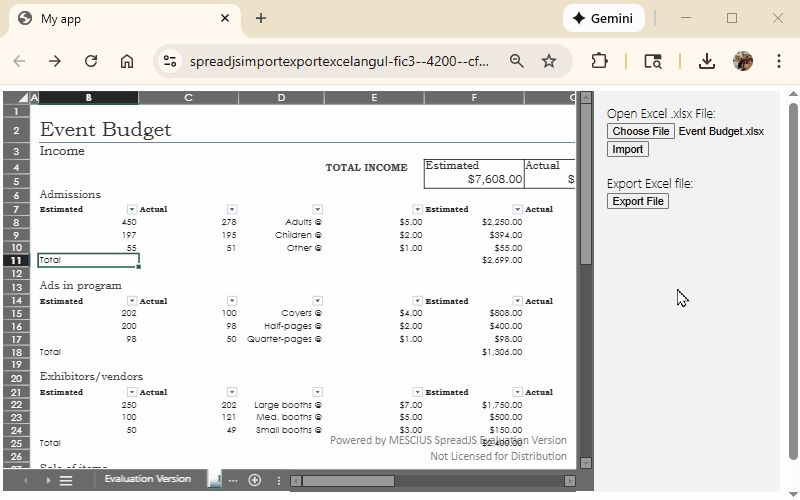Show previous sheet tabs with left arrow
This screenshot has height=500, width=800.
pos(26,480)
